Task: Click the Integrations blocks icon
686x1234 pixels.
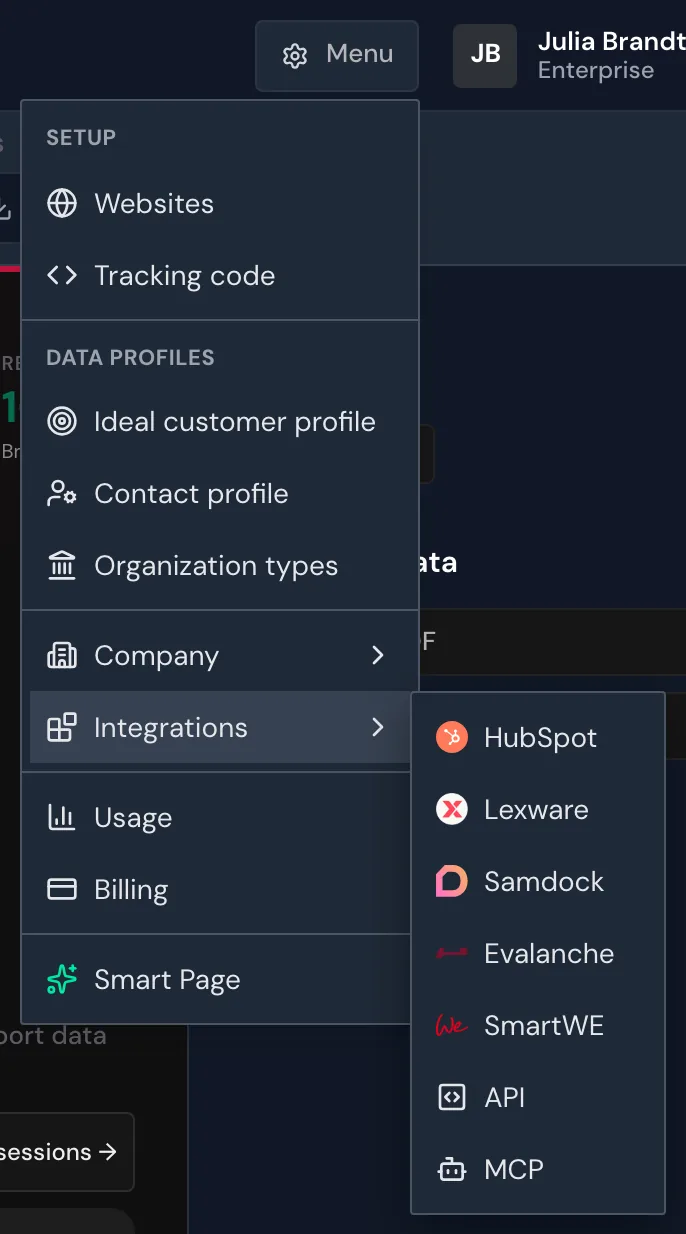Action: (62, 728)
